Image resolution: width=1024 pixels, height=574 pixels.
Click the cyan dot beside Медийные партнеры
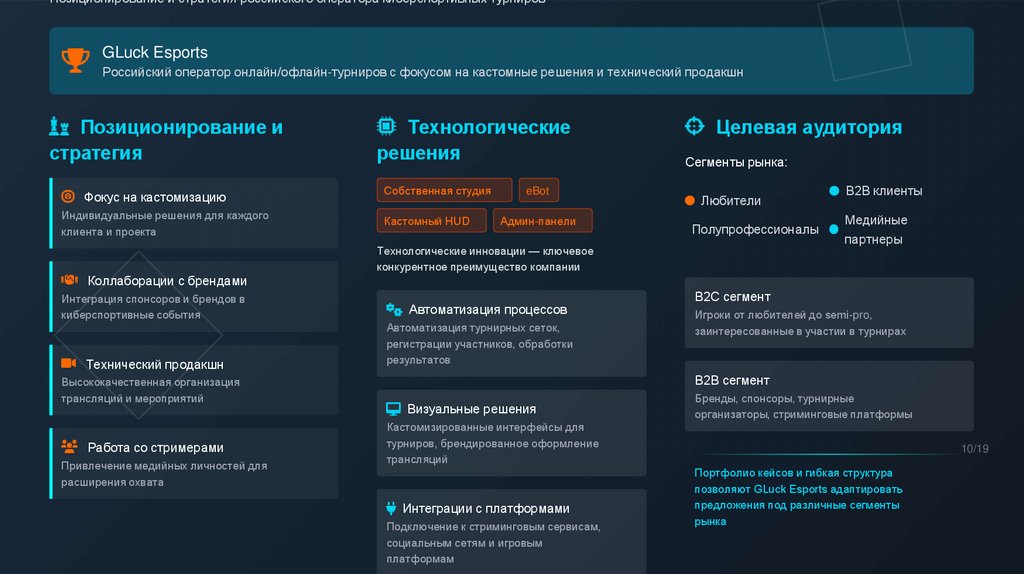pyautogui.click(x=834, y=229)
